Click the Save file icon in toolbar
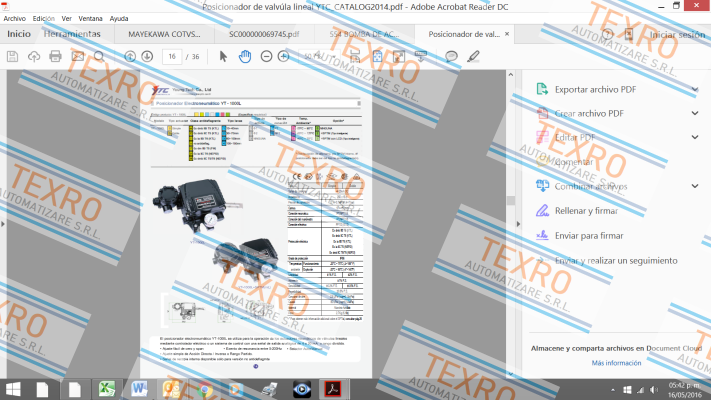This screenshot has height=400, width=711. pos(12,56)
